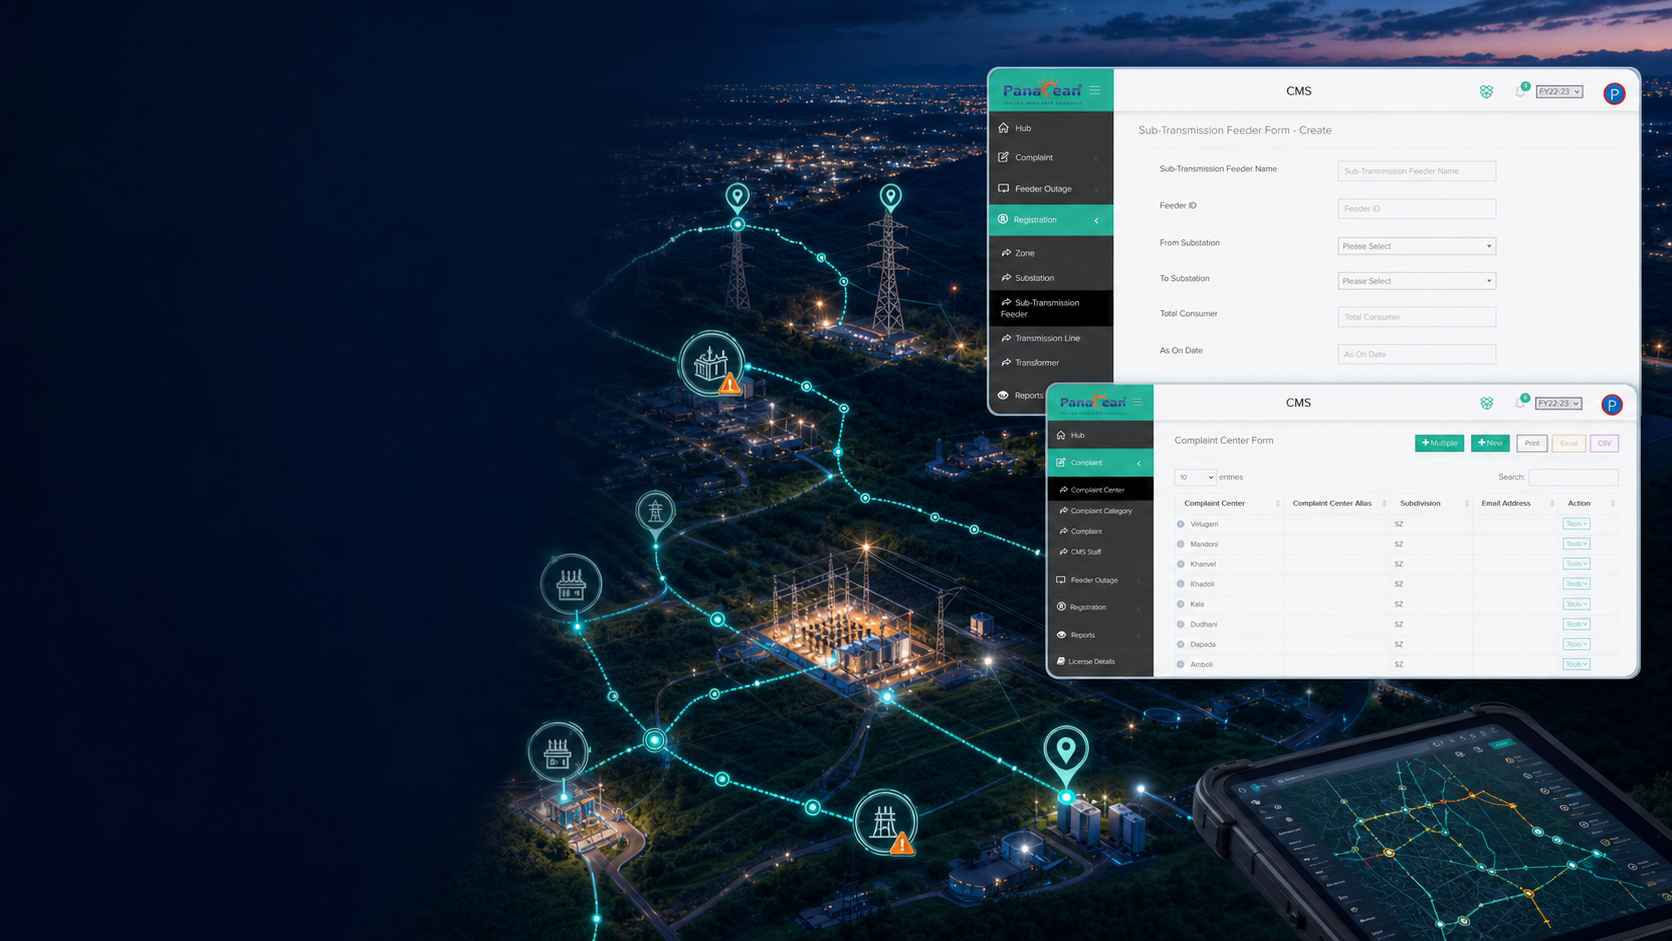
Task: Collapse the Registration menu in the Feeder form window
Action: click(x=1051, y=220)
